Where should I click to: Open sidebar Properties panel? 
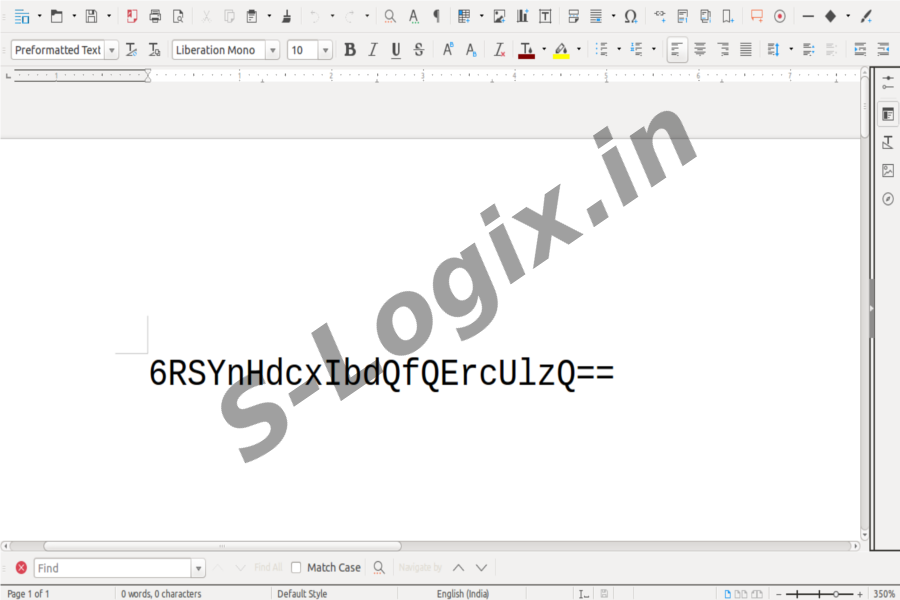click(x=888, y=115)
